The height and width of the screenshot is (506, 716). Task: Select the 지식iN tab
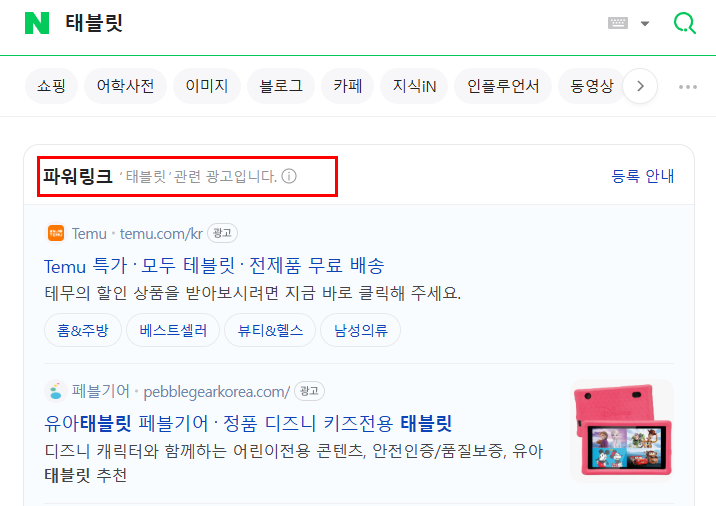click(x=414, y=86)
